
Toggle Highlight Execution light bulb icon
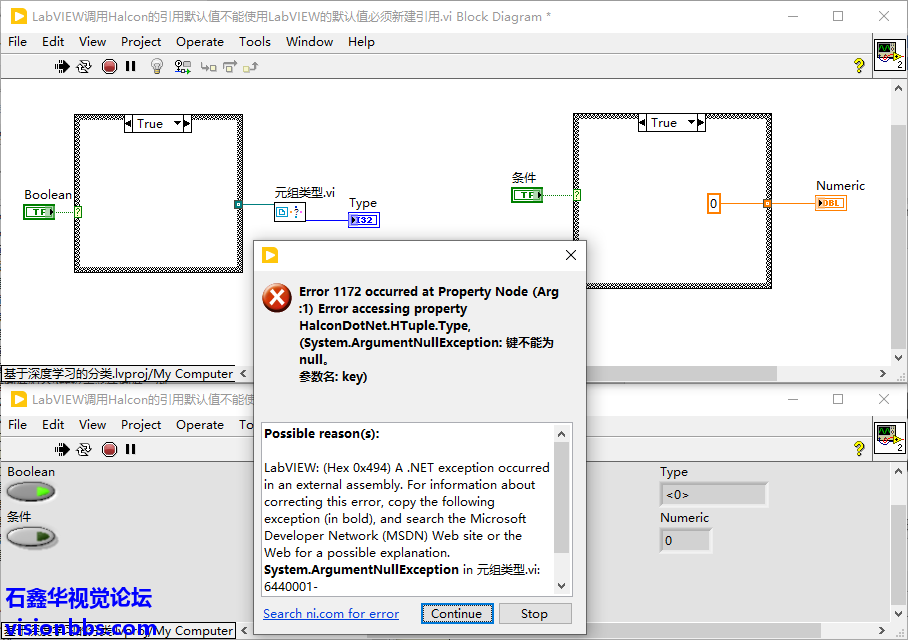pos(156,66)
